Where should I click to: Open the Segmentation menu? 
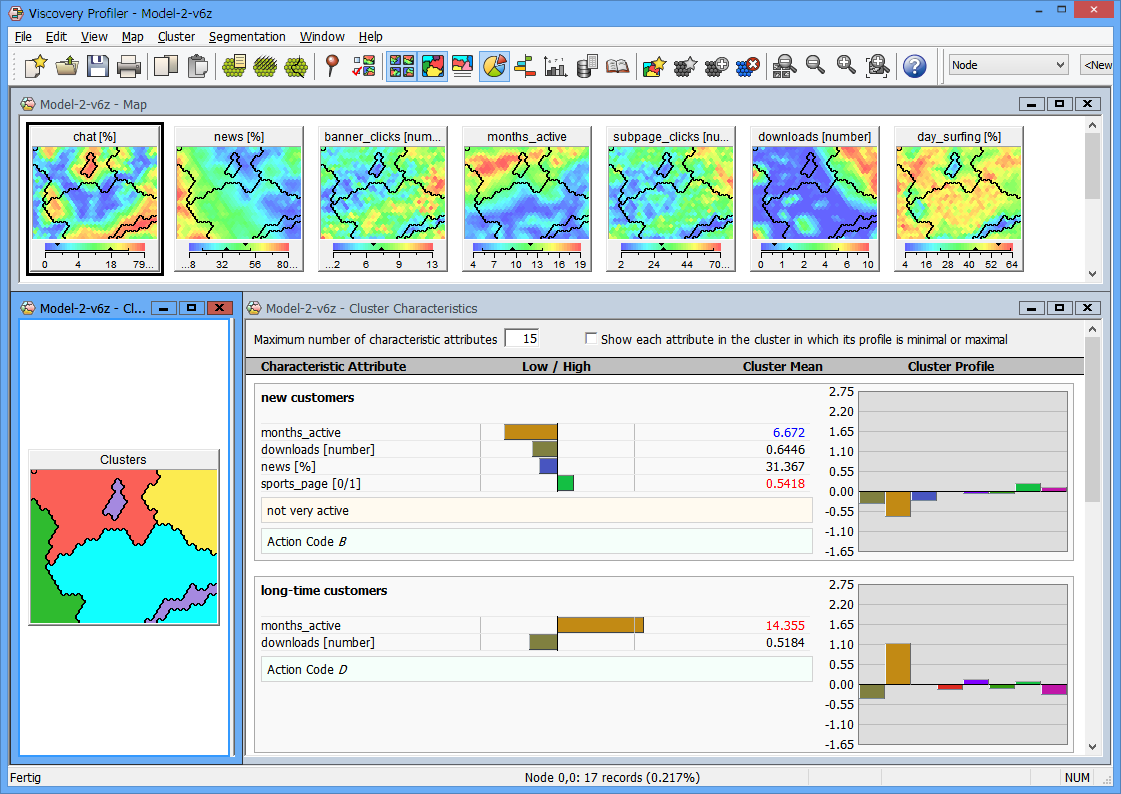247,37
